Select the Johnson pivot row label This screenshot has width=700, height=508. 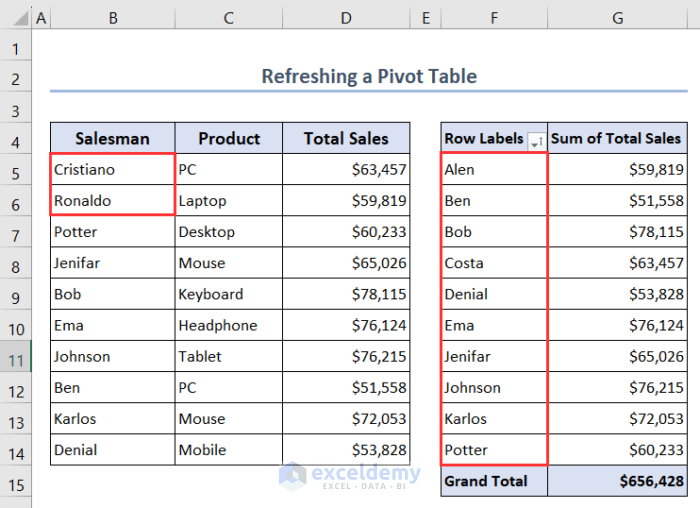(x=494, y=387)
